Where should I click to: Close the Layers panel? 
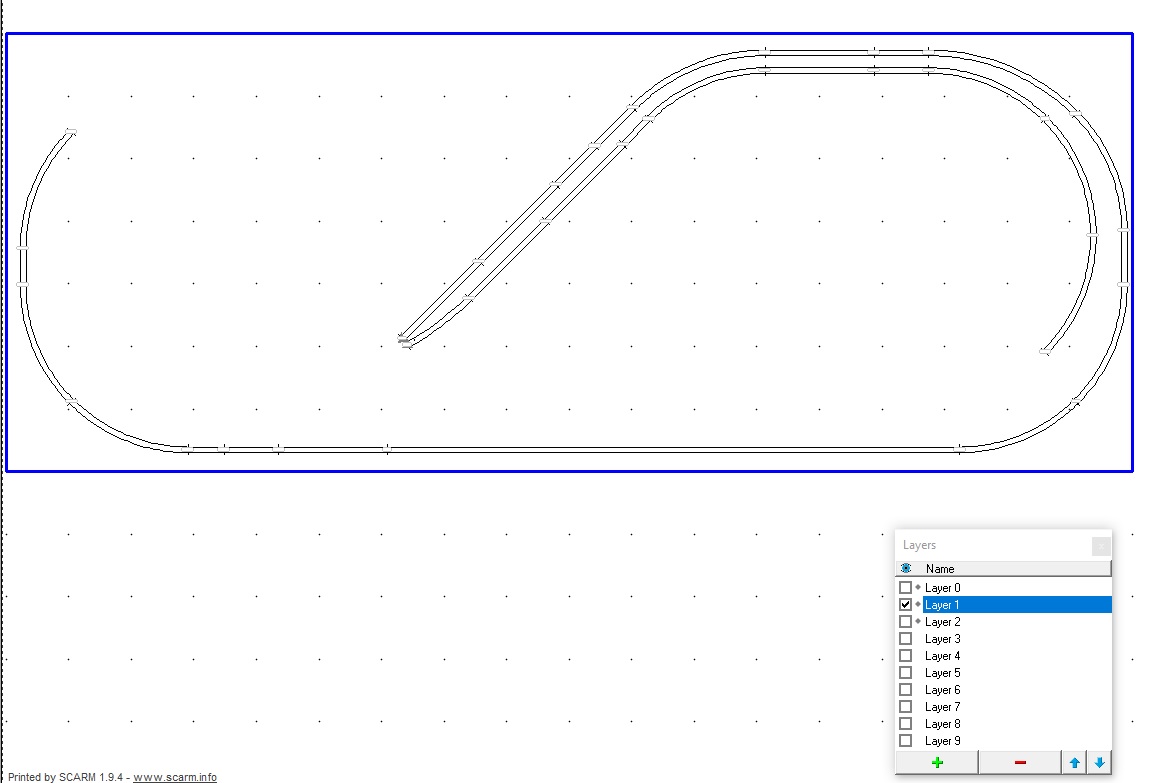(x=1101, y=546)
